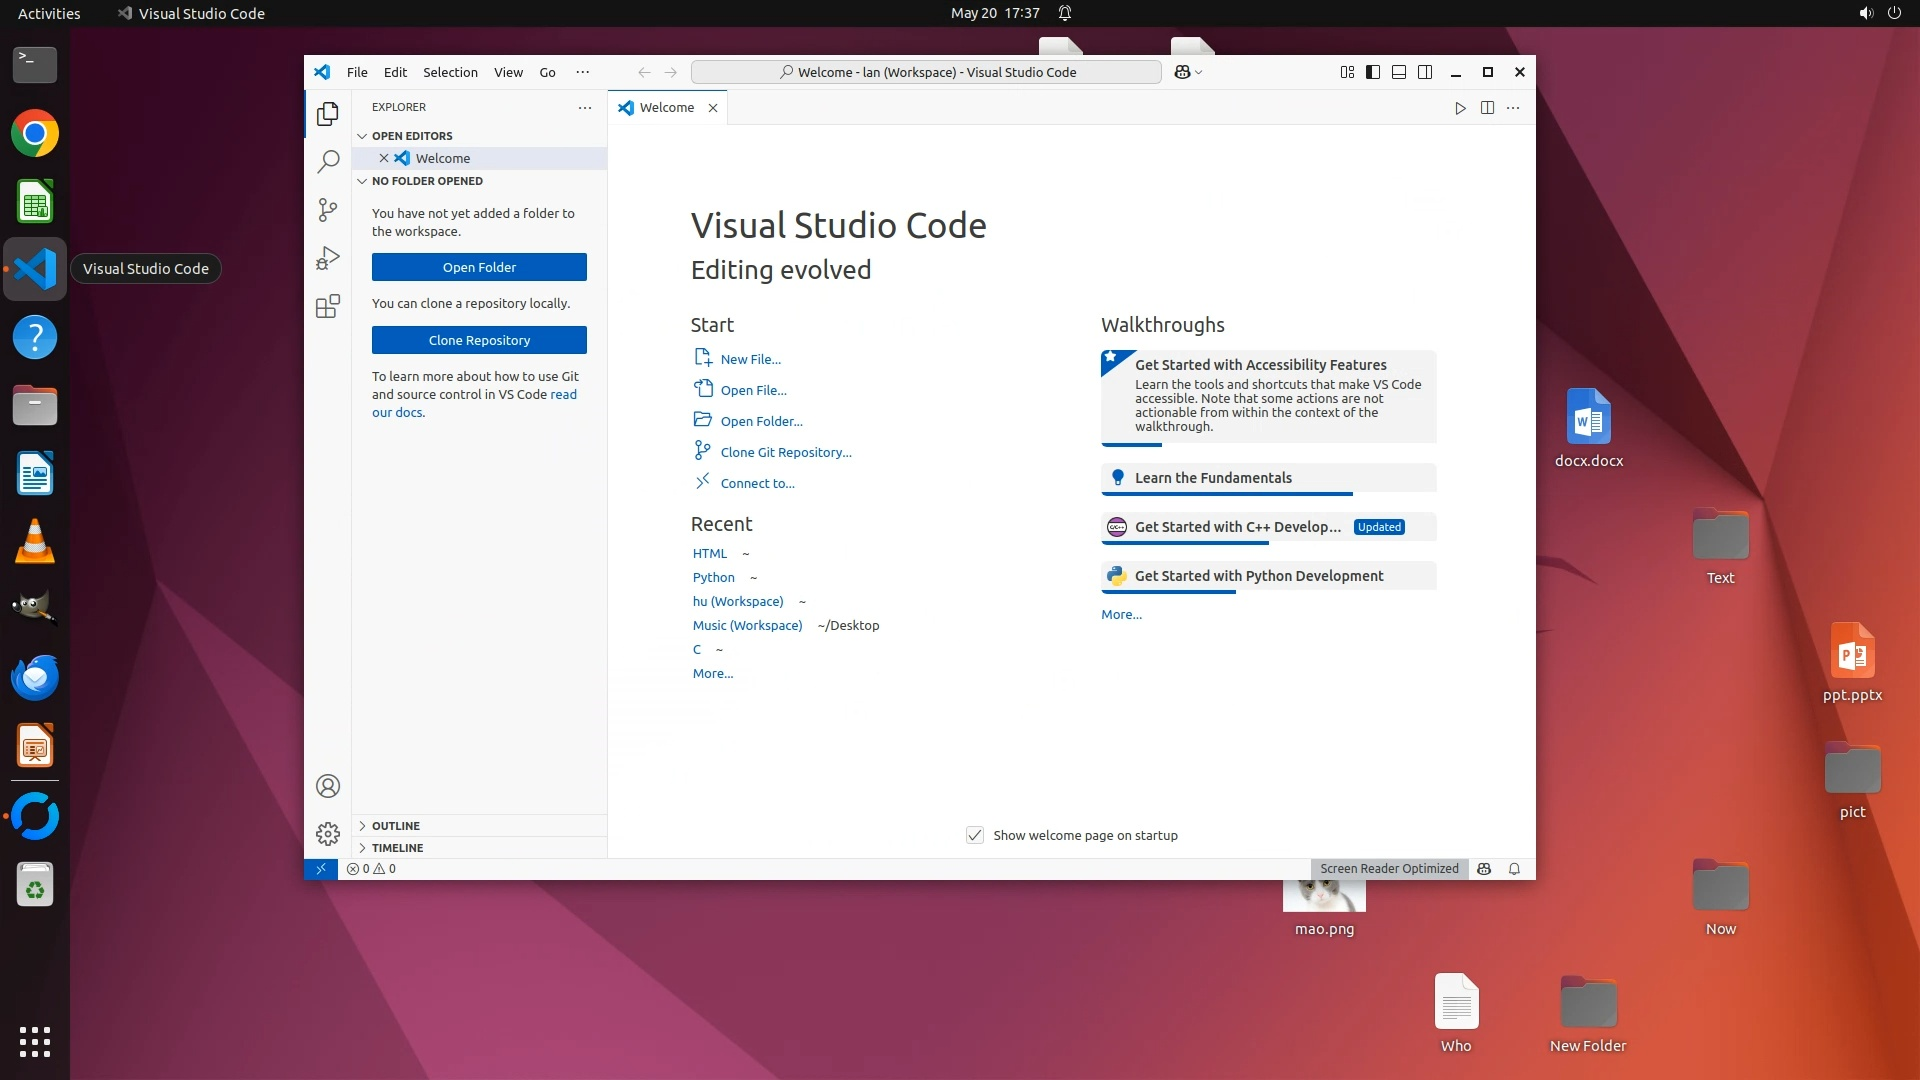Open the Source Control view
The image size is (1920, 1080).
(328, 209)
